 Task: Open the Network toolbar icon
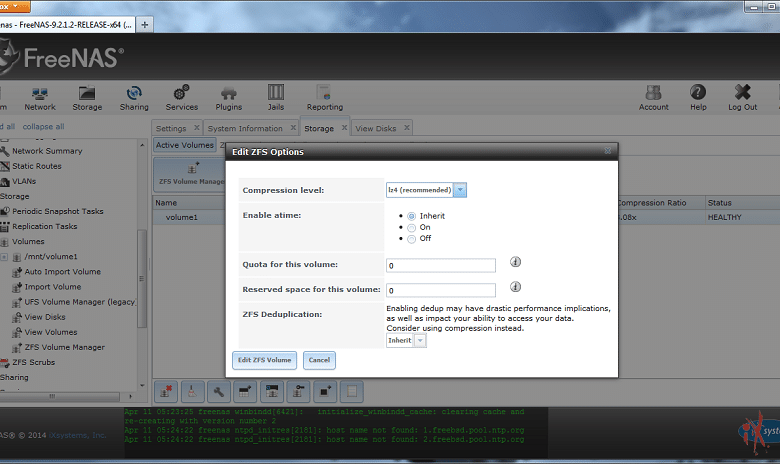click(x=40, y=97)
